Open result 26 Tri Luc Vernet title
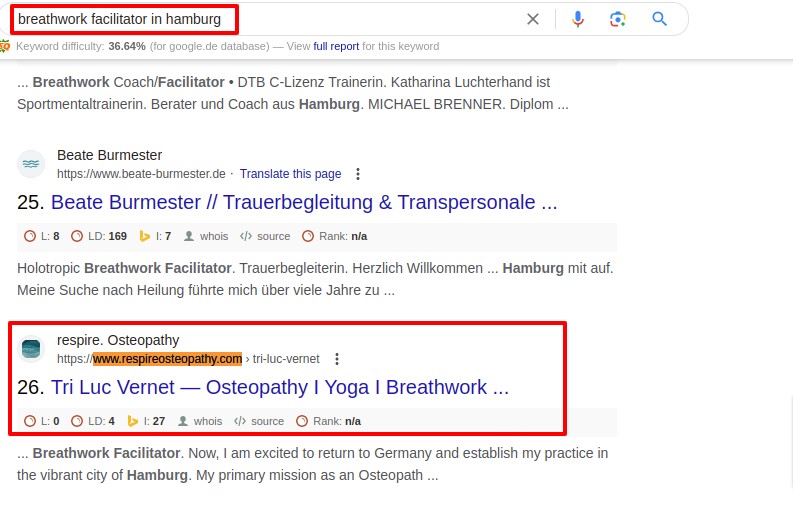This screenshot has height=512, width=793. coord(280,388)
